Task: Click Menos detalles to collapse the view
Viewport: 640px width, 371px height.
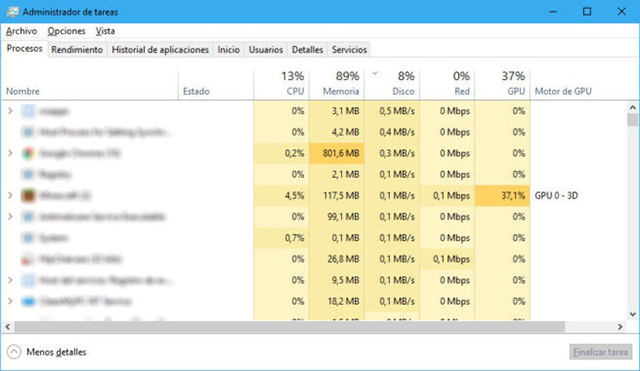Action: [x=56, y=352]
